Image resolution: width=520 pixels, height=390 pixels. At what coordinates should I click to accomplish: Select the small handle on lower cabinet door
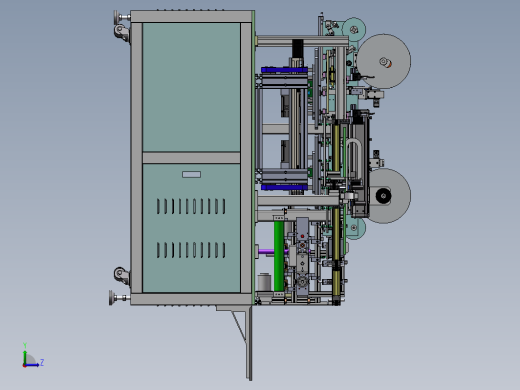coord(191,174)
